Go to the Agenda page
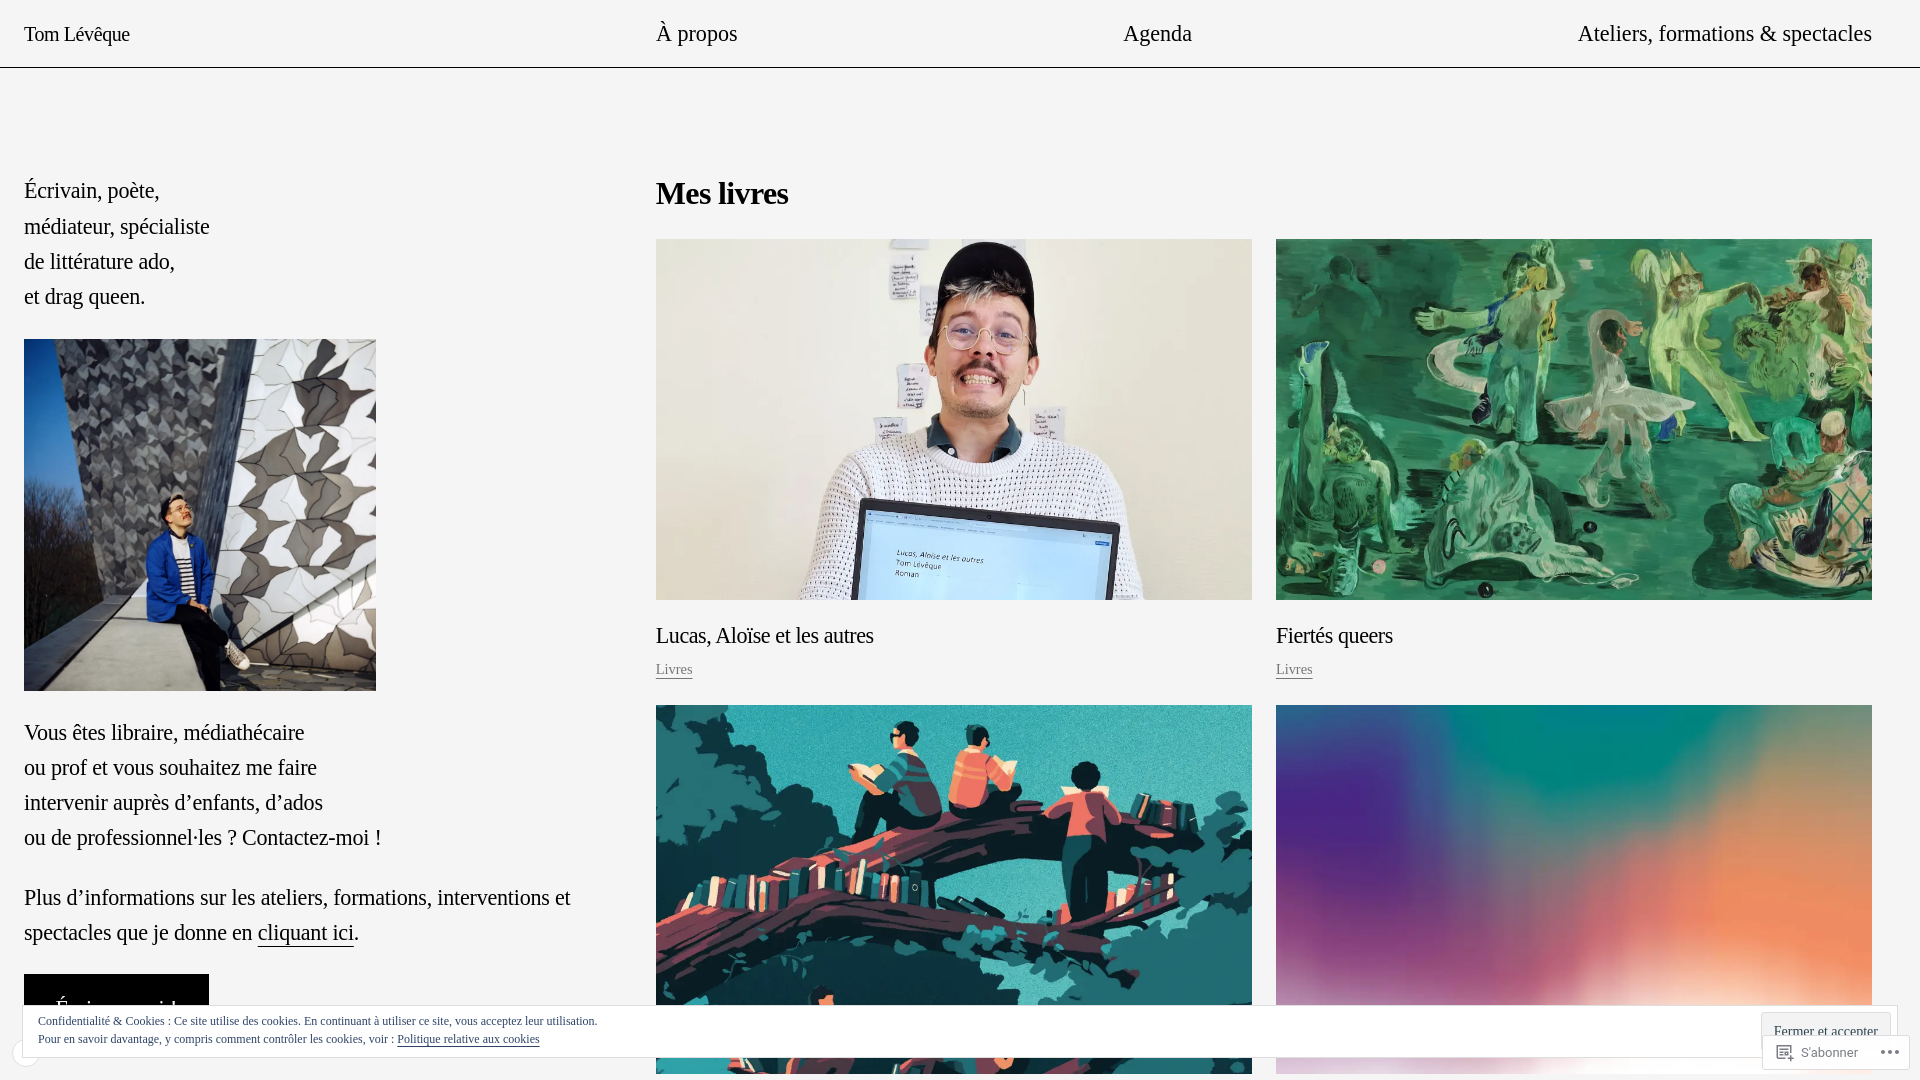Viewport: 1920px width, 1080px height. pos(1157,34)
